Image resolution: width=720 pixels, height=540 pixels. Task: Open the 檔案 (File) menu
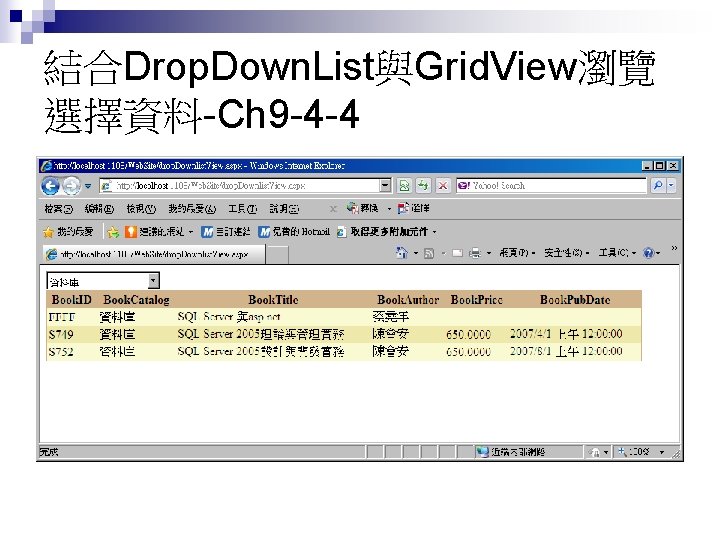click(58, 209)
